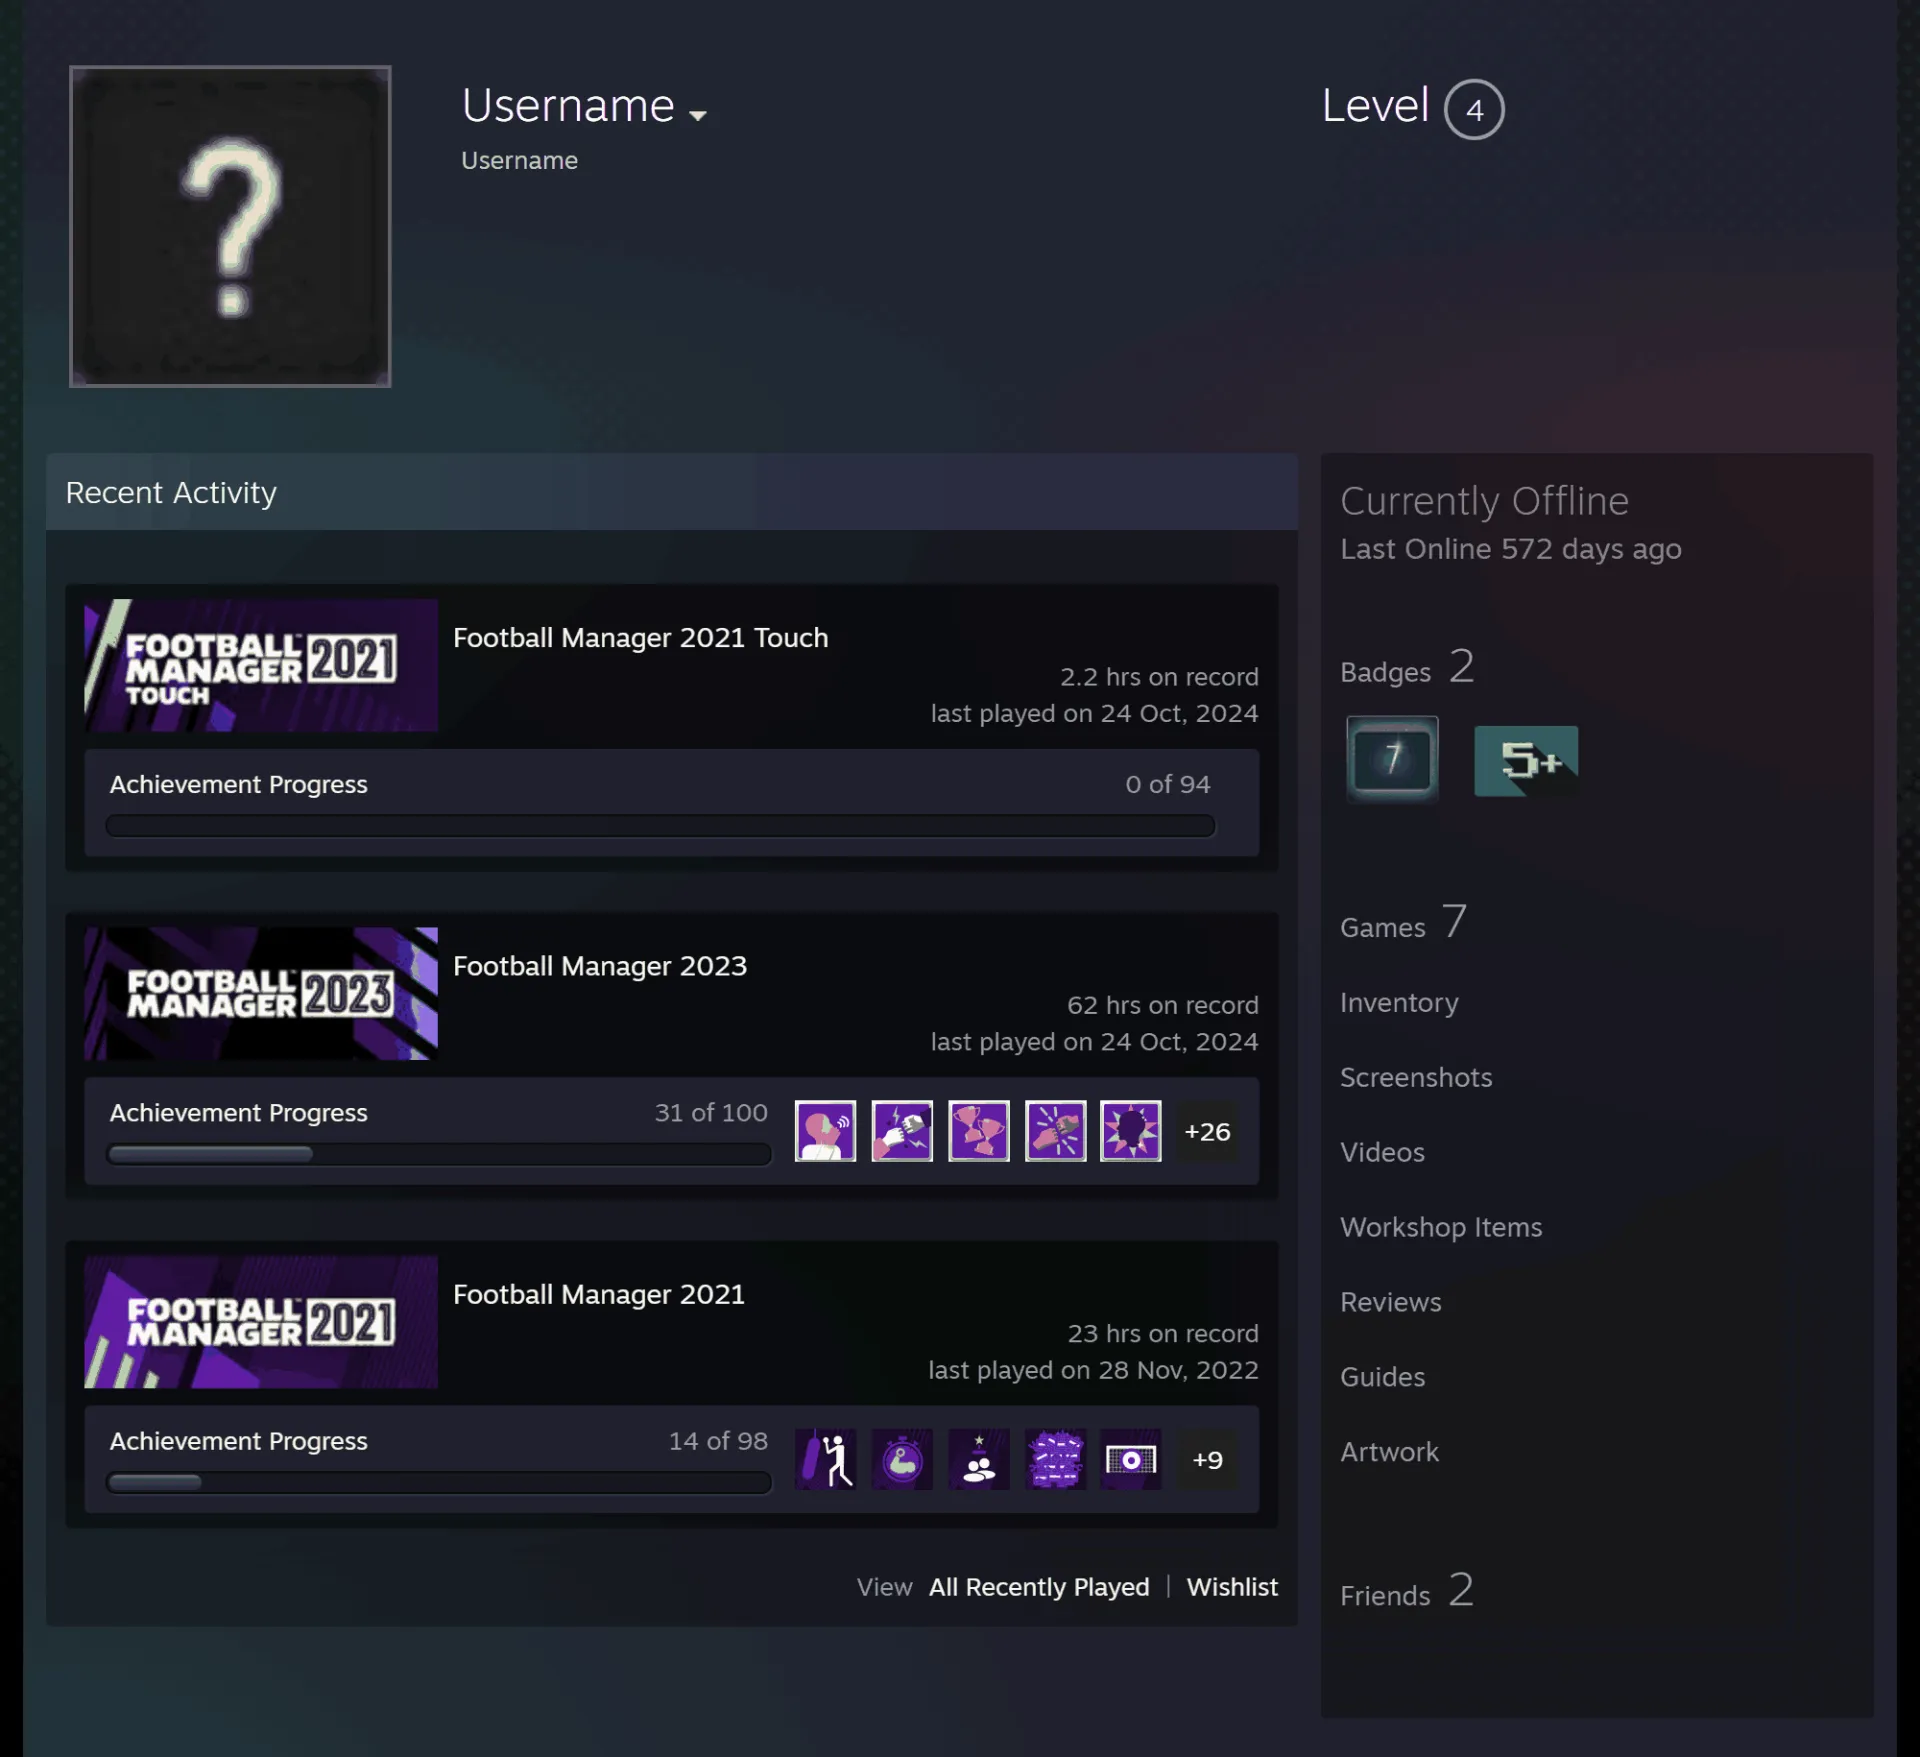This screenshot has width=1920, height=1757.
Task: Open the 5+ games collector badge
Action: coord(1526,761)
